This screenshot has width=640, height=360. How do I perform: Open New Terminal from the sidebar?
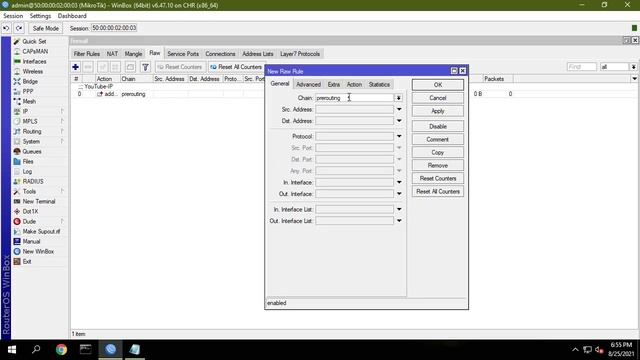click(x=39, y=201)
